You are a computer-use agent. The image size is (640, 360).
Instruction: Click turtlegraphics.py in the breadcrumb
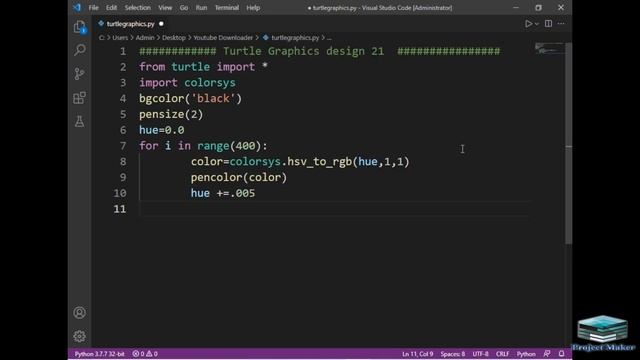point(295,38)
